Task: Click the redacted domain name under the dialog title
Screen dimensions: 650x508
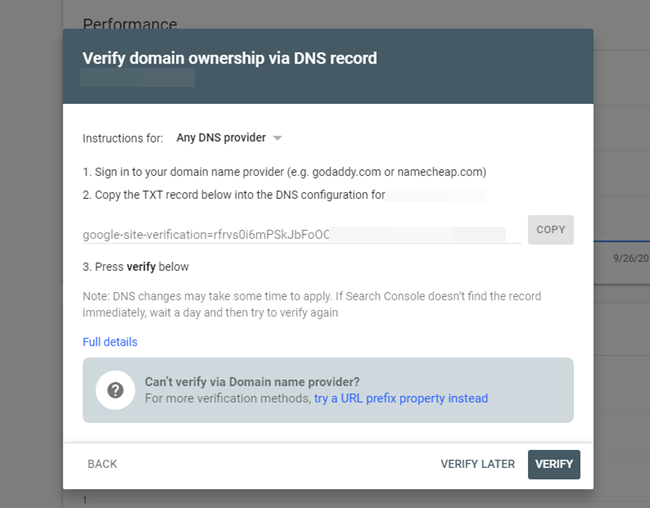Action: tap(123, 77)
